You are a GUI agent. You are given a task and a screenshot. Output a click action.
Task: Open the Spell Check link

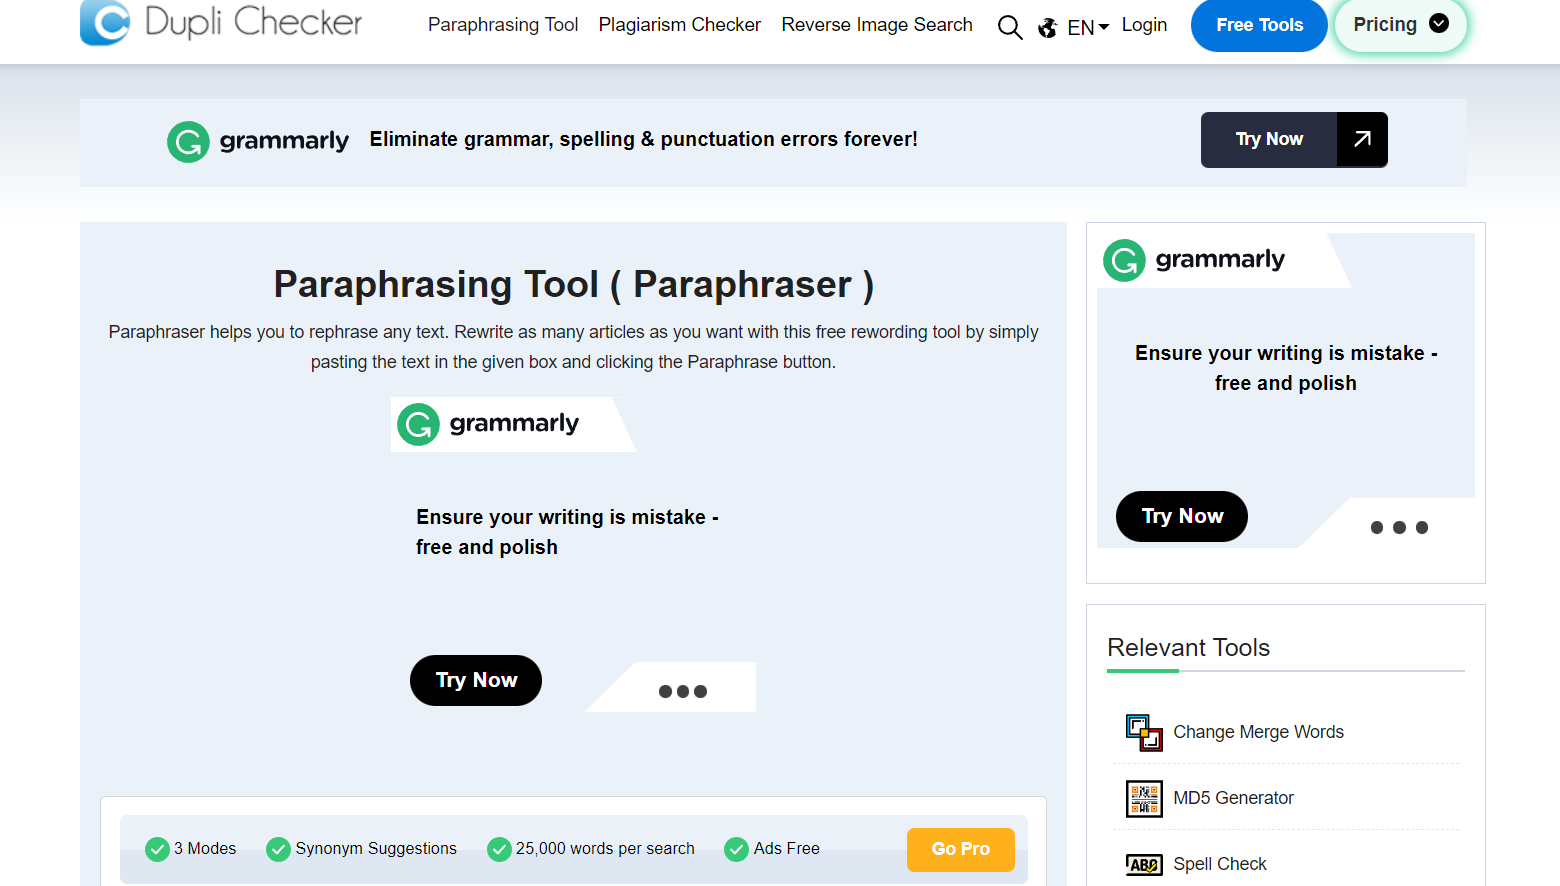[1219, 864]
